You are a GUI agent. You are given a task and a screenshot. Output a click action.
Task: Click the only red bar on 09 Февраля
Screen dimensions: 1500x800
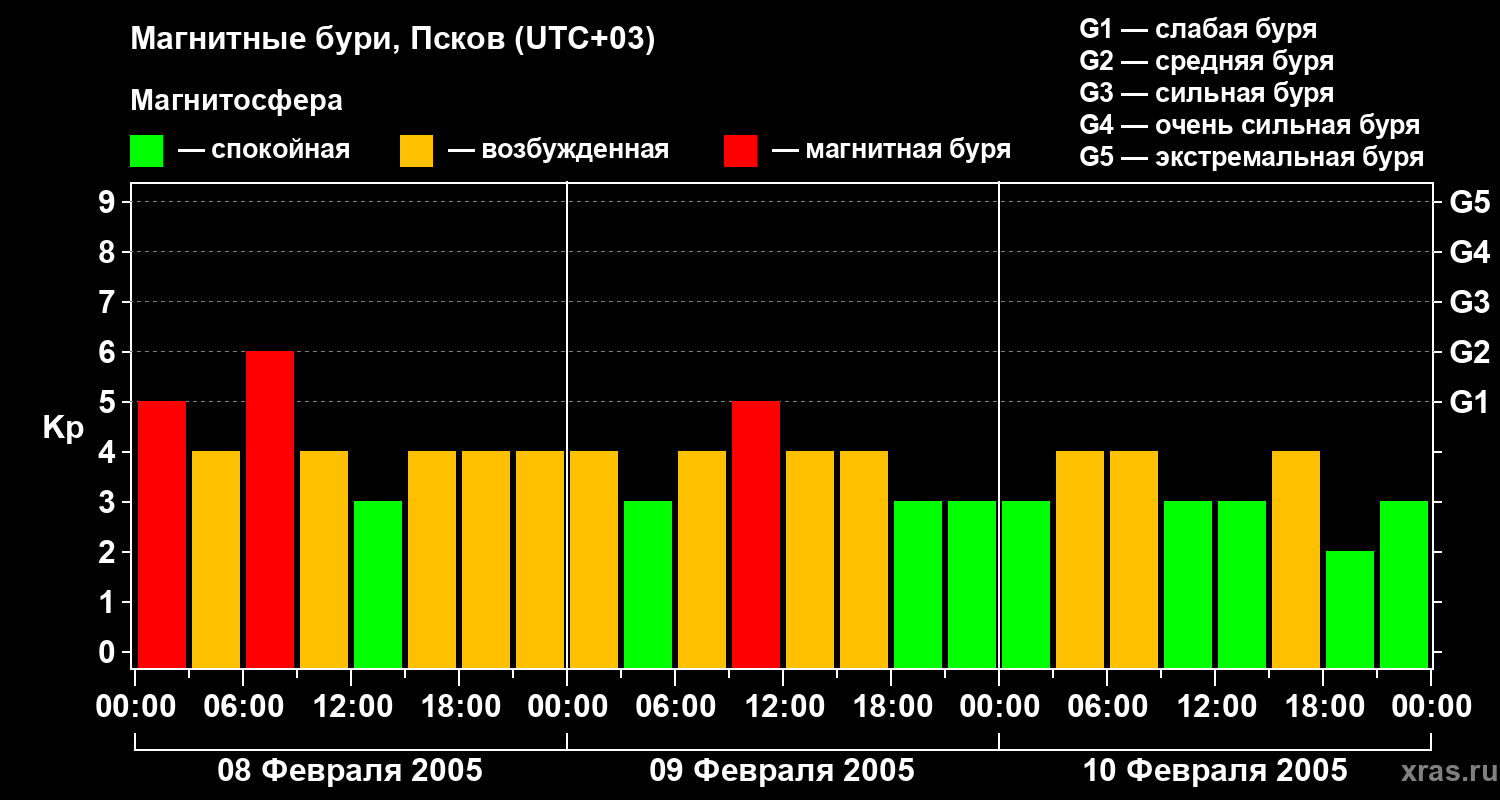coord(756,534)
